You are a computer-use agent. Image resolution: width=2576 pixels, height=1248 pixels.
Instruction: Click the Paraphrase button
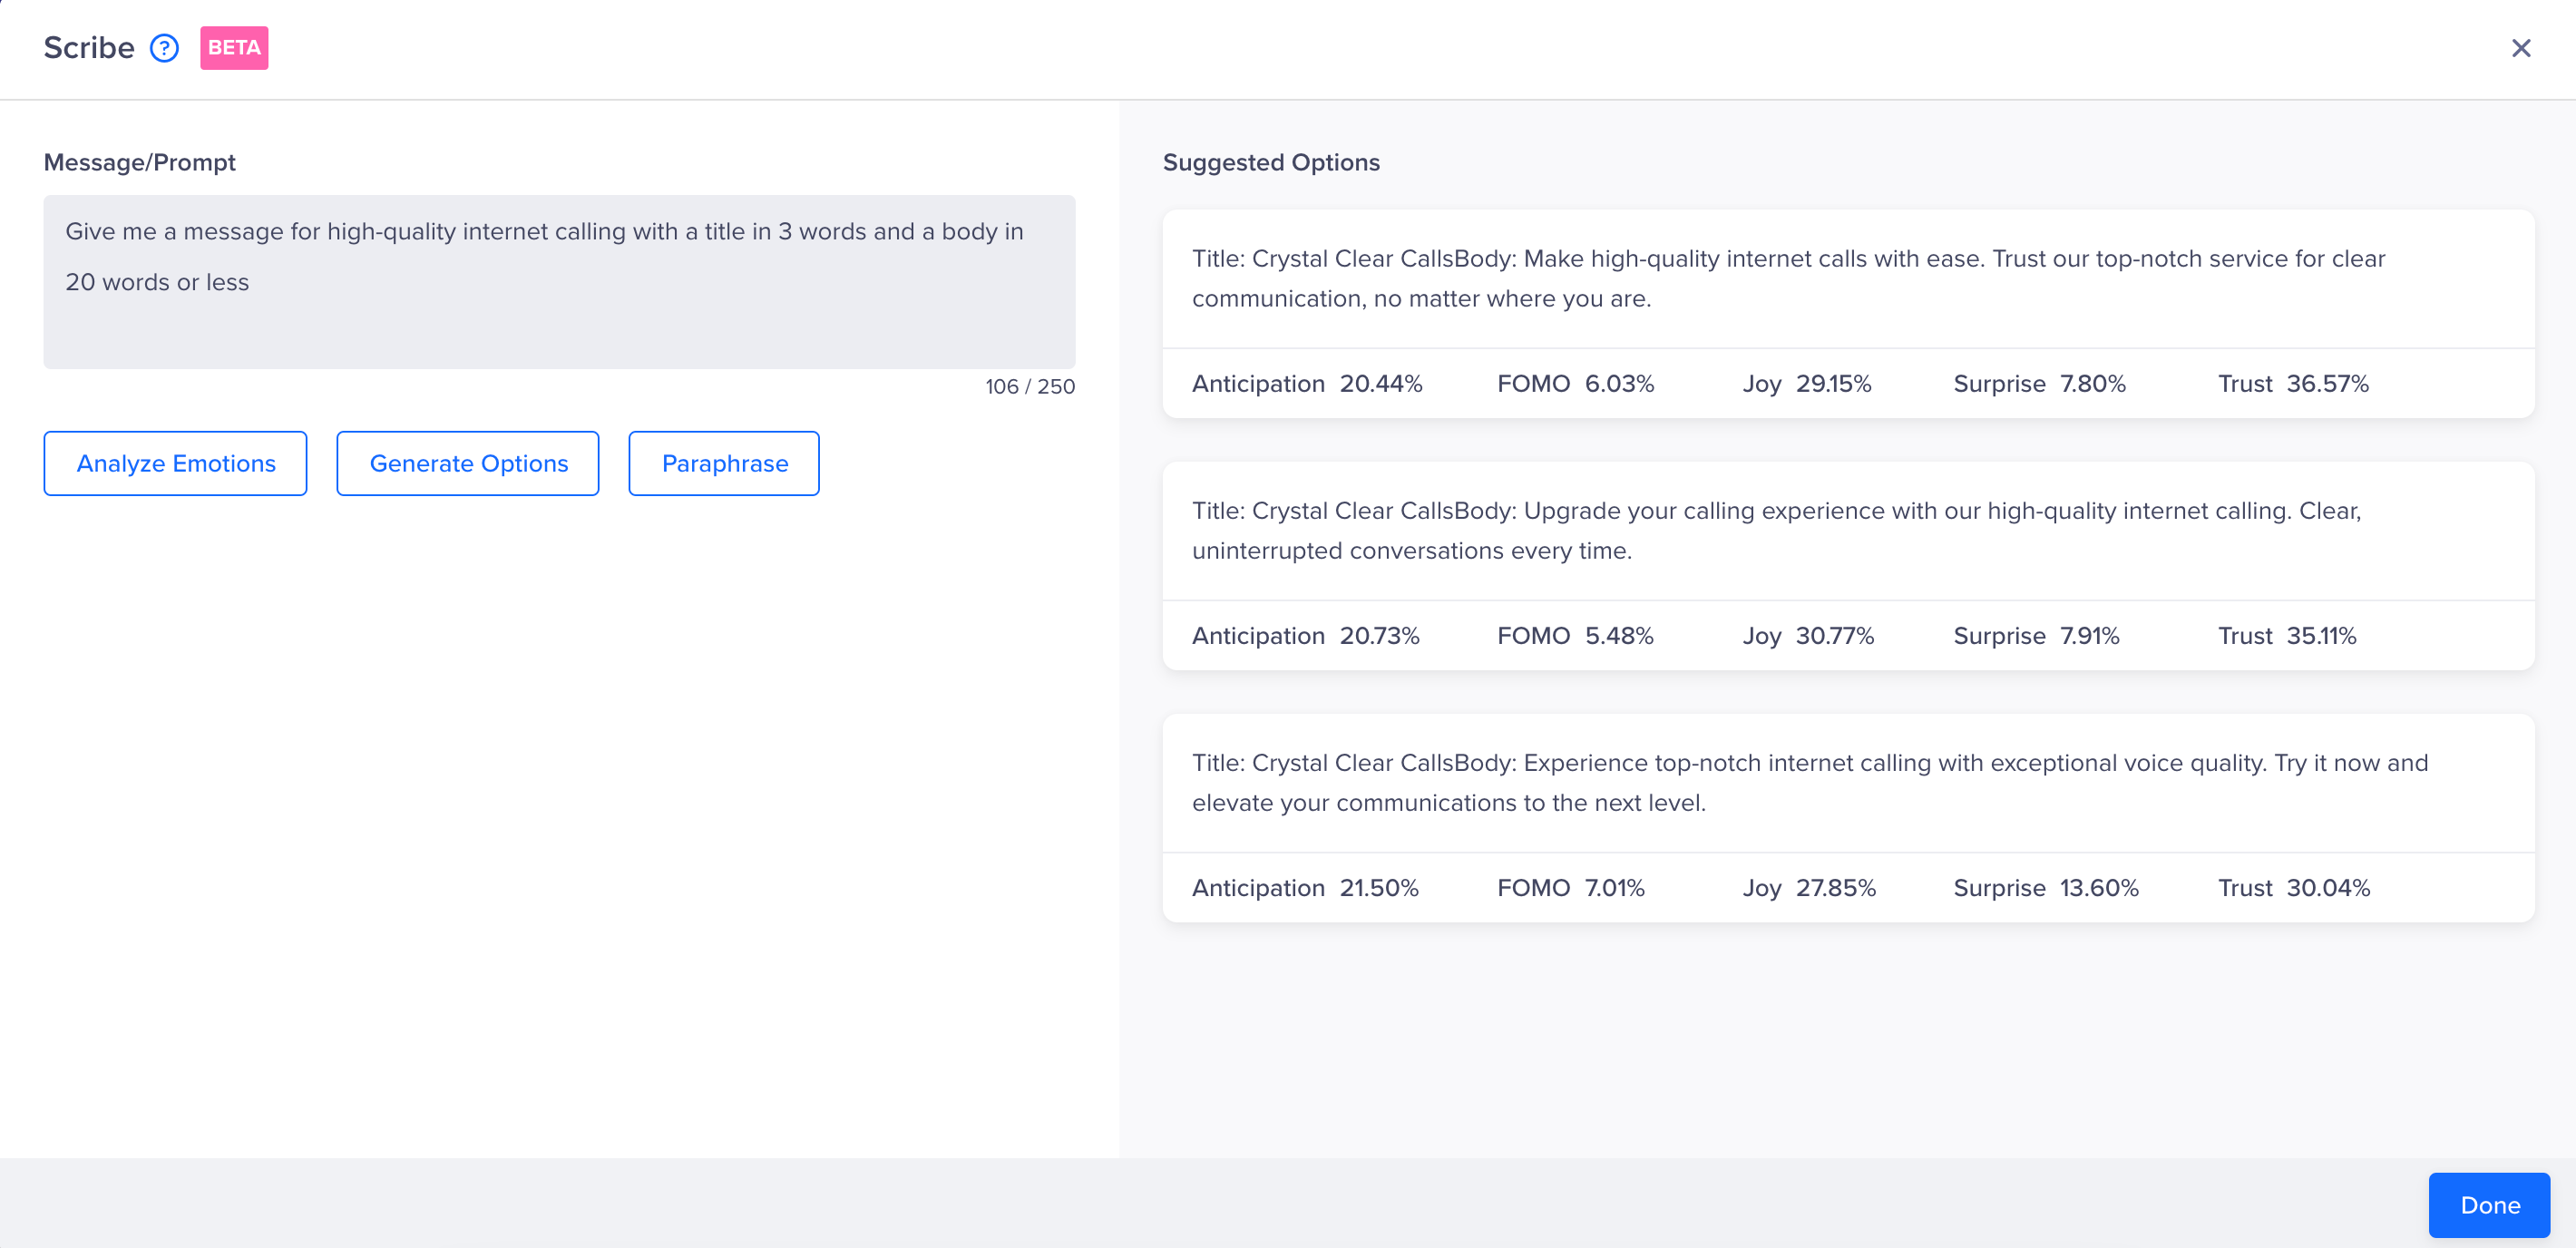coord(723,463)
